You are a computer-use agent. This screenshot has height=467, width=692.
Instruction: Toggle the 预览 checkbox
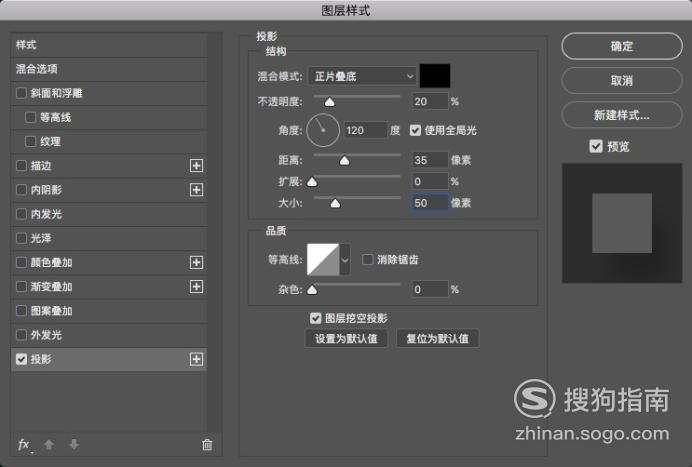tap(596, 146)
